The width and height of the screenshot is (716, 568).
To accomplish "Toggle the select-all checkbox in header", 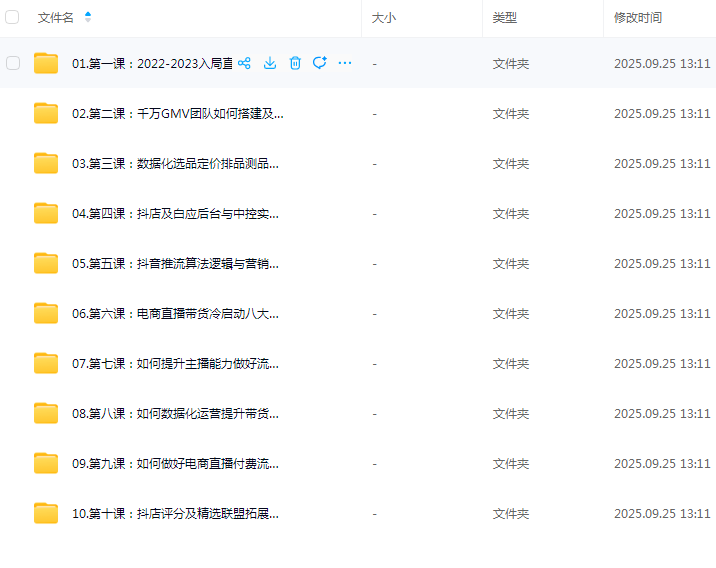I will (x=12, y=17).
